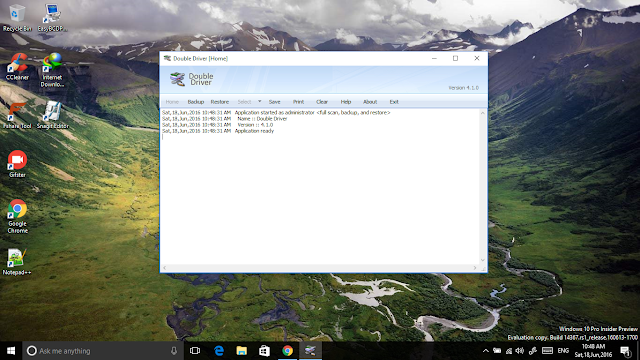Open the Backup menu in Double Driver
The width and height of the screenshot is (640, 360).
coord(196,102)
